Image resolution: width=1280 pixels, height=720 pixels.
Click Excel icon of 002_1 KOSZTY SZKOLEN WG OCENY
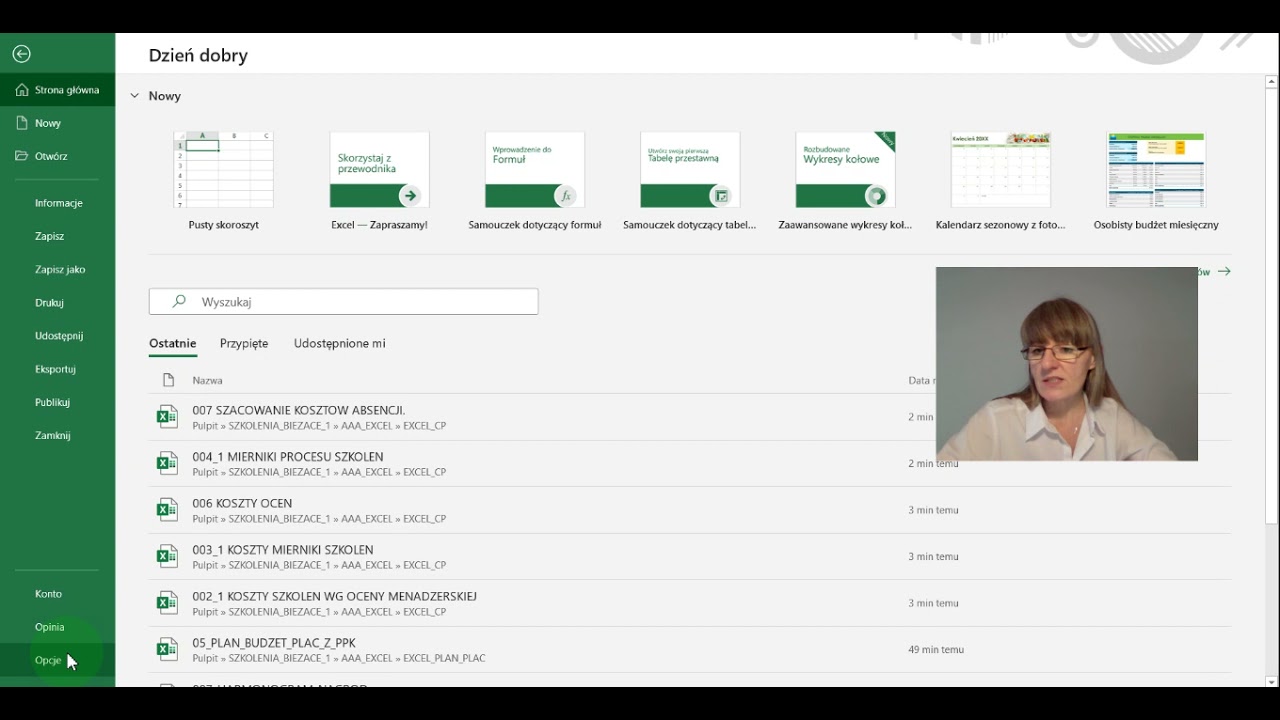pyautogui.click(x=167, y=603)
